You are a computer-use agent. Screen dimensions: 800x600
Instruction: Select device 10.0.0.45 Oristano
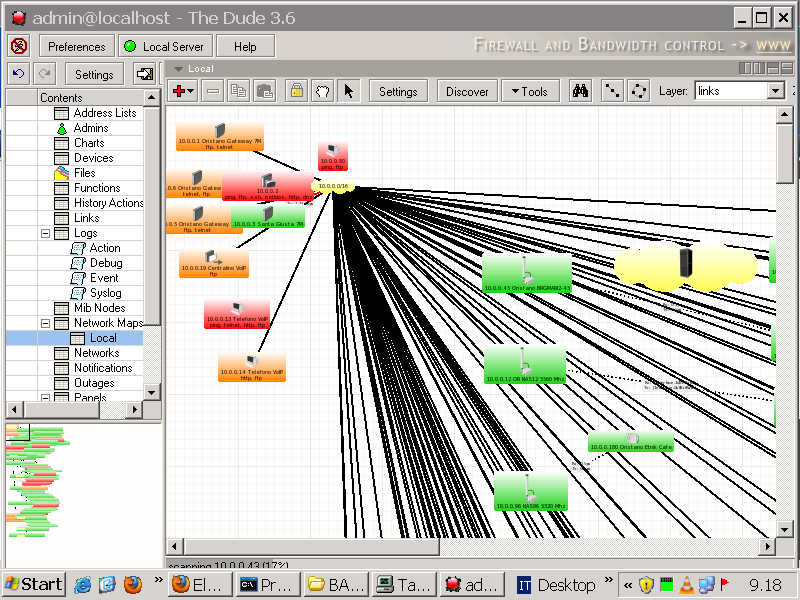click(527, 274)
